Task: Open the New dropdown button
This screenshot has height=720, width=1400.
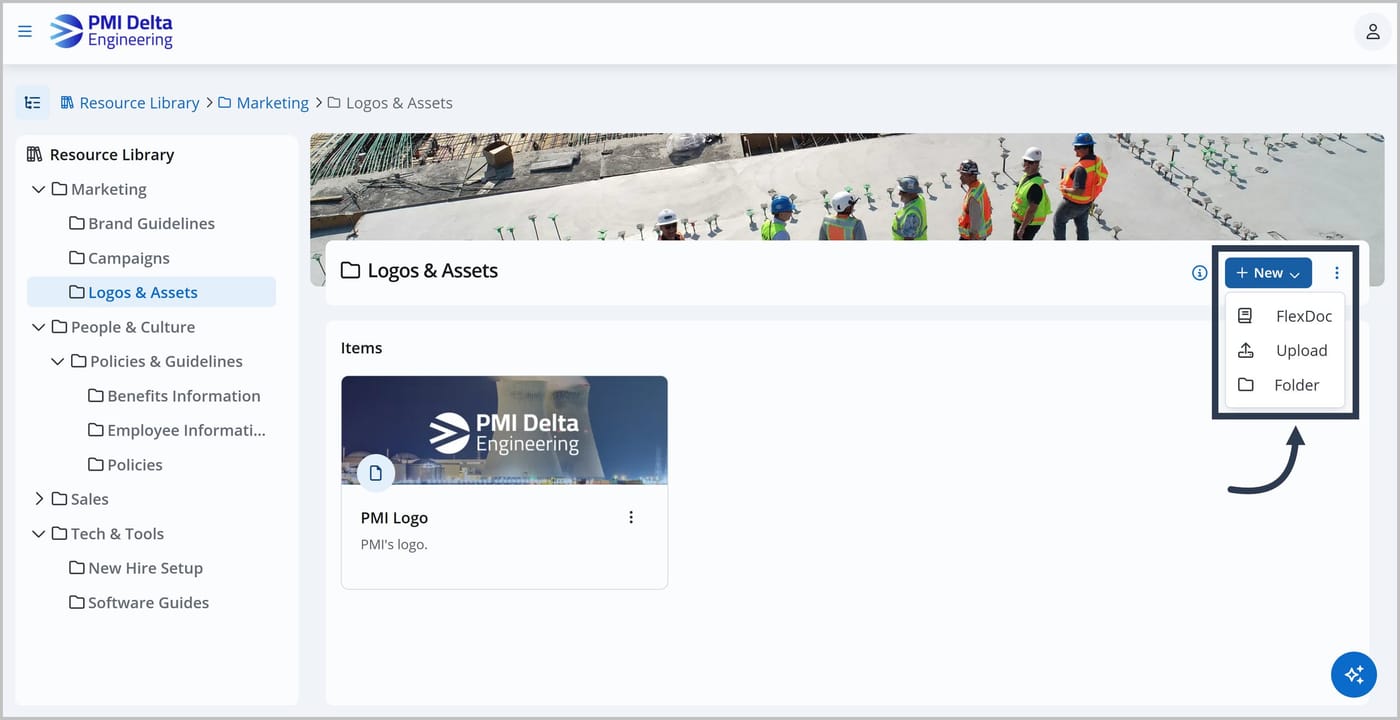Action: coord(1268,273)
